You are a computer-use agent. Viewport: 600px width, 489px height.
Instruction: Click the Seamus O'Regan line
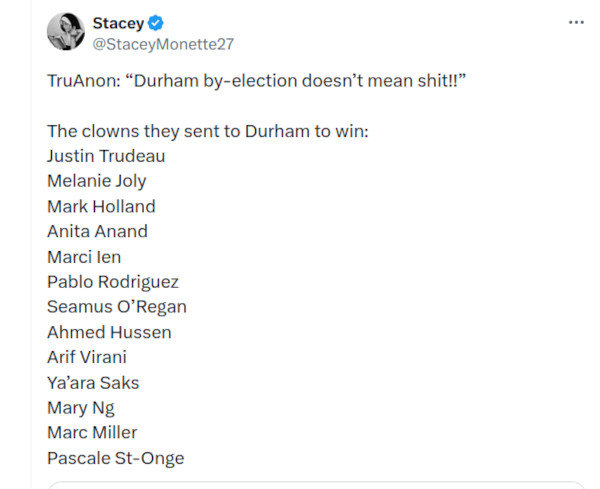click(x=117, y=307)
